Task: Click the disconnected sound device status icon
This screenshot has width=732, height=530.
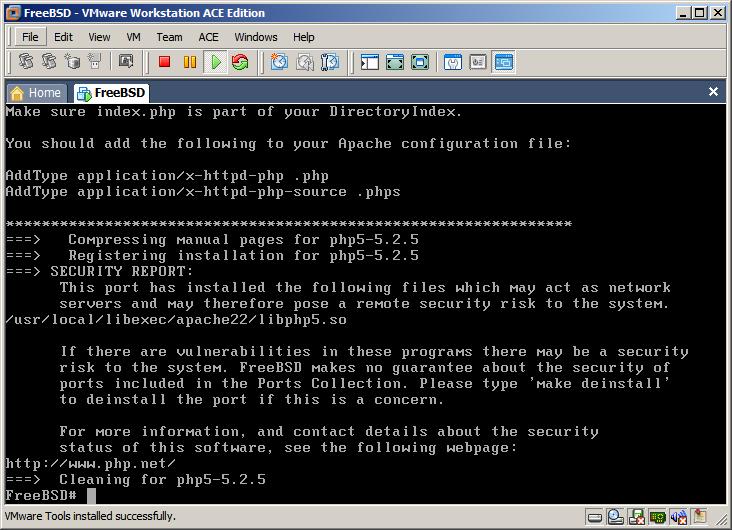Action: coord(679,517)
